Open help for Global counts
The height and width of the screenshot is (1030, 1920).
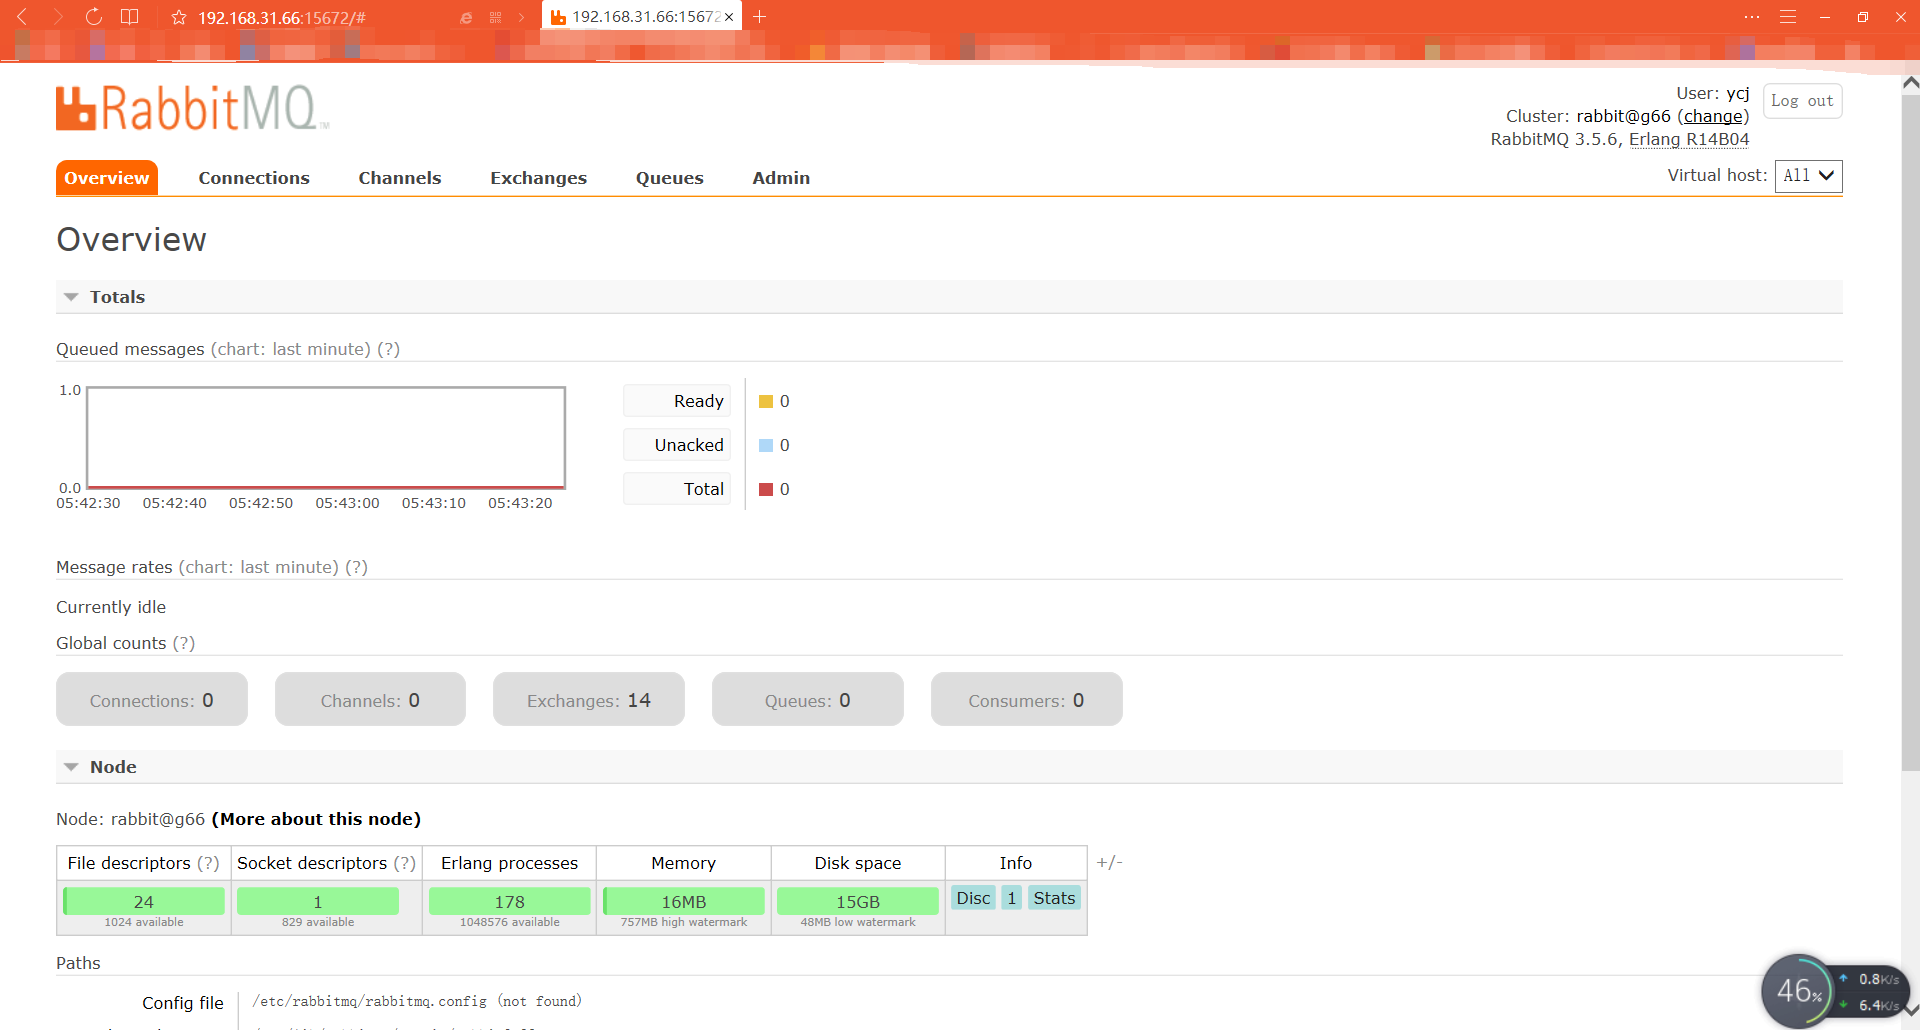pyautogui.click(x=183, y=643)
